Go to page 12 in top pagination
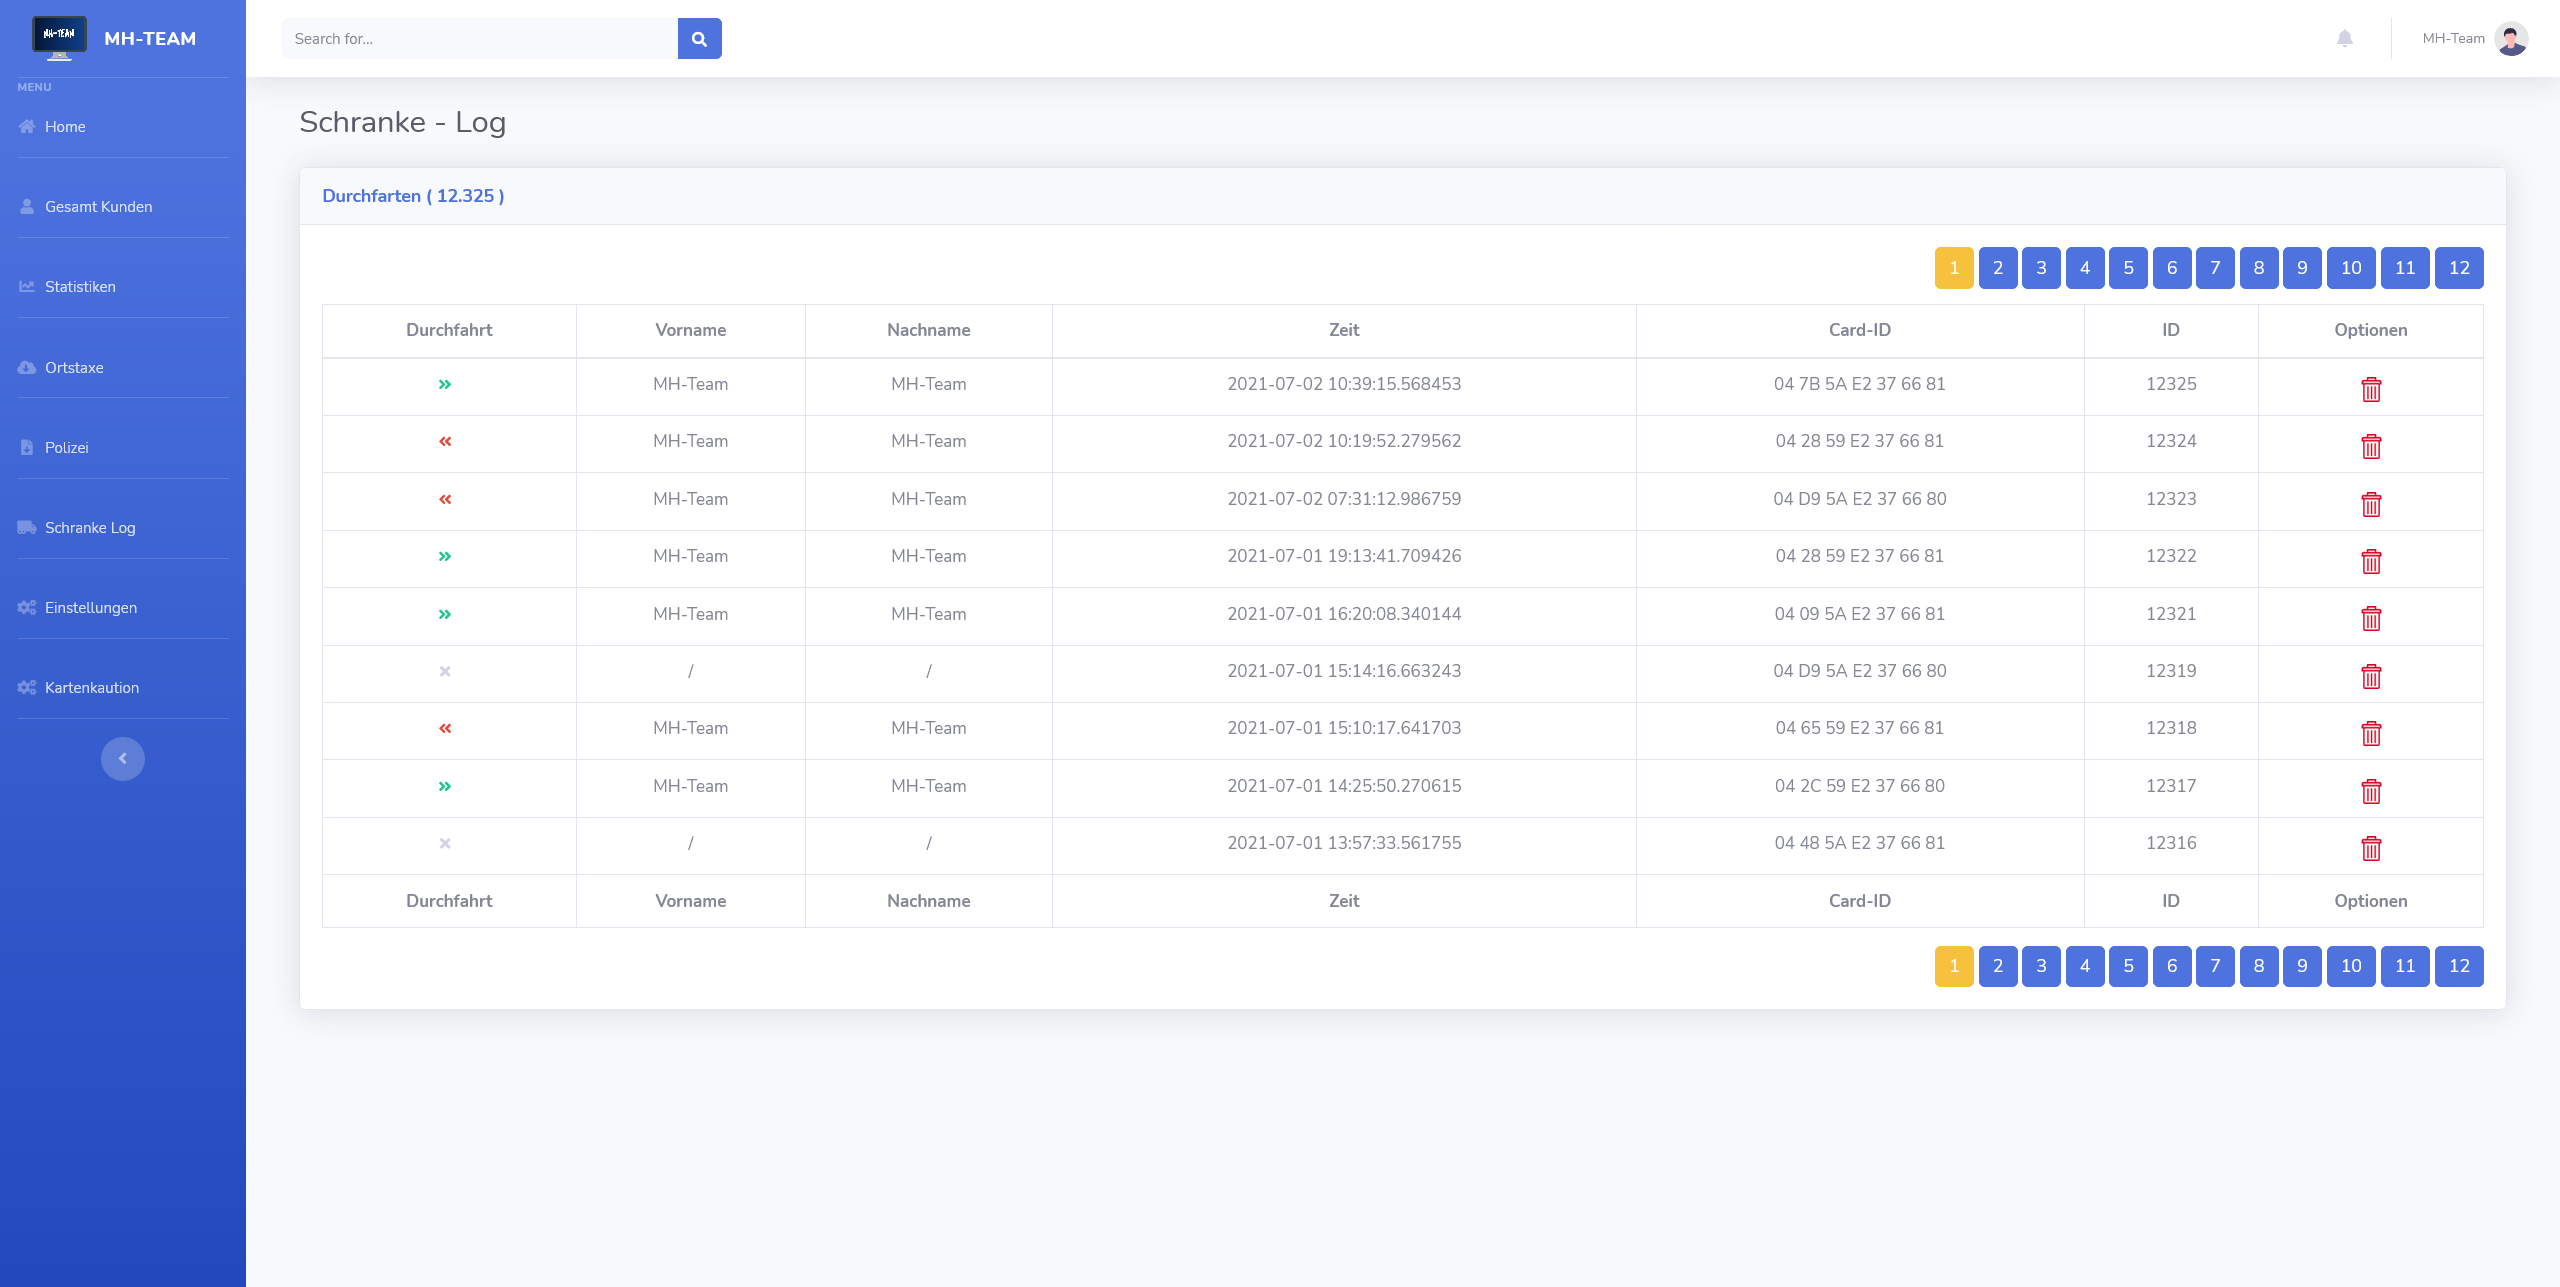 tap(2458, 268)
